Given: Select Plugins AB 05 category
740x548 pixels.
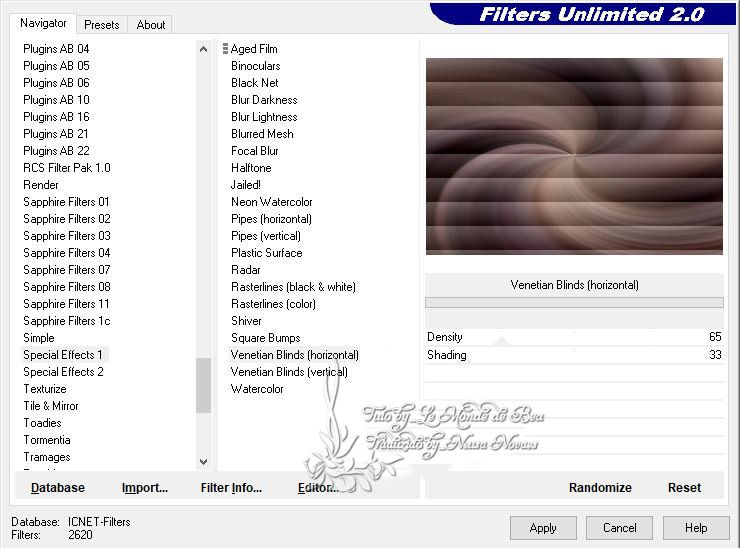Looking at the screenshot, I should (x=56, y=66).
